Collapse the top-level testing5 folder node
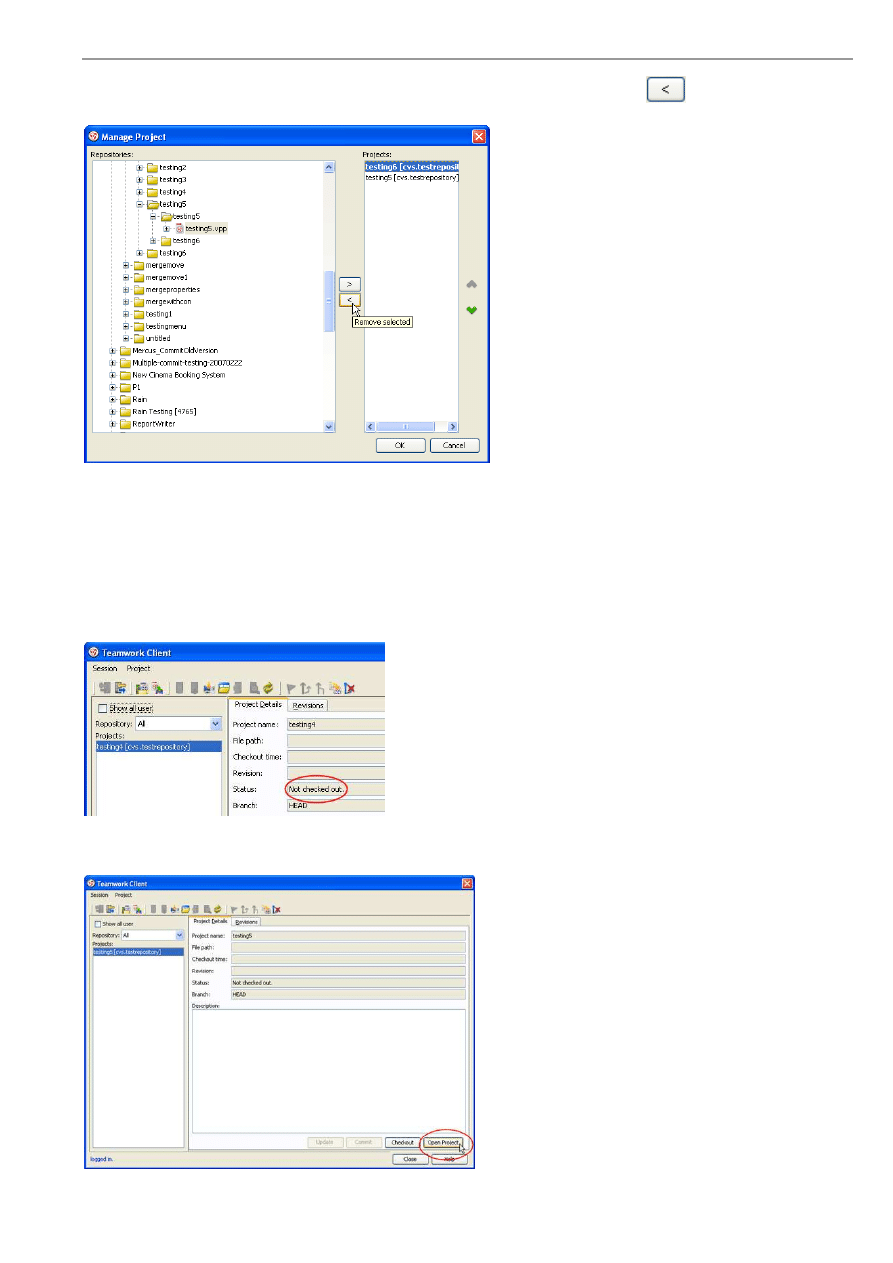893x1263 pixels. pyautogui.click(x=141, y=204)
